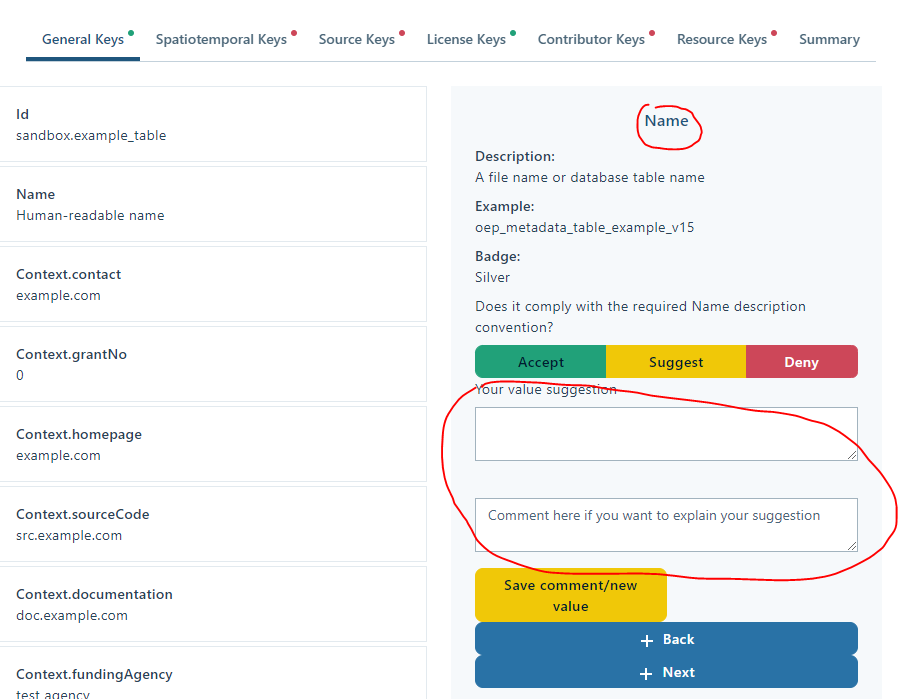Click Save comment/new value
The height and width of the screenshot is (699, 924).
570,594
